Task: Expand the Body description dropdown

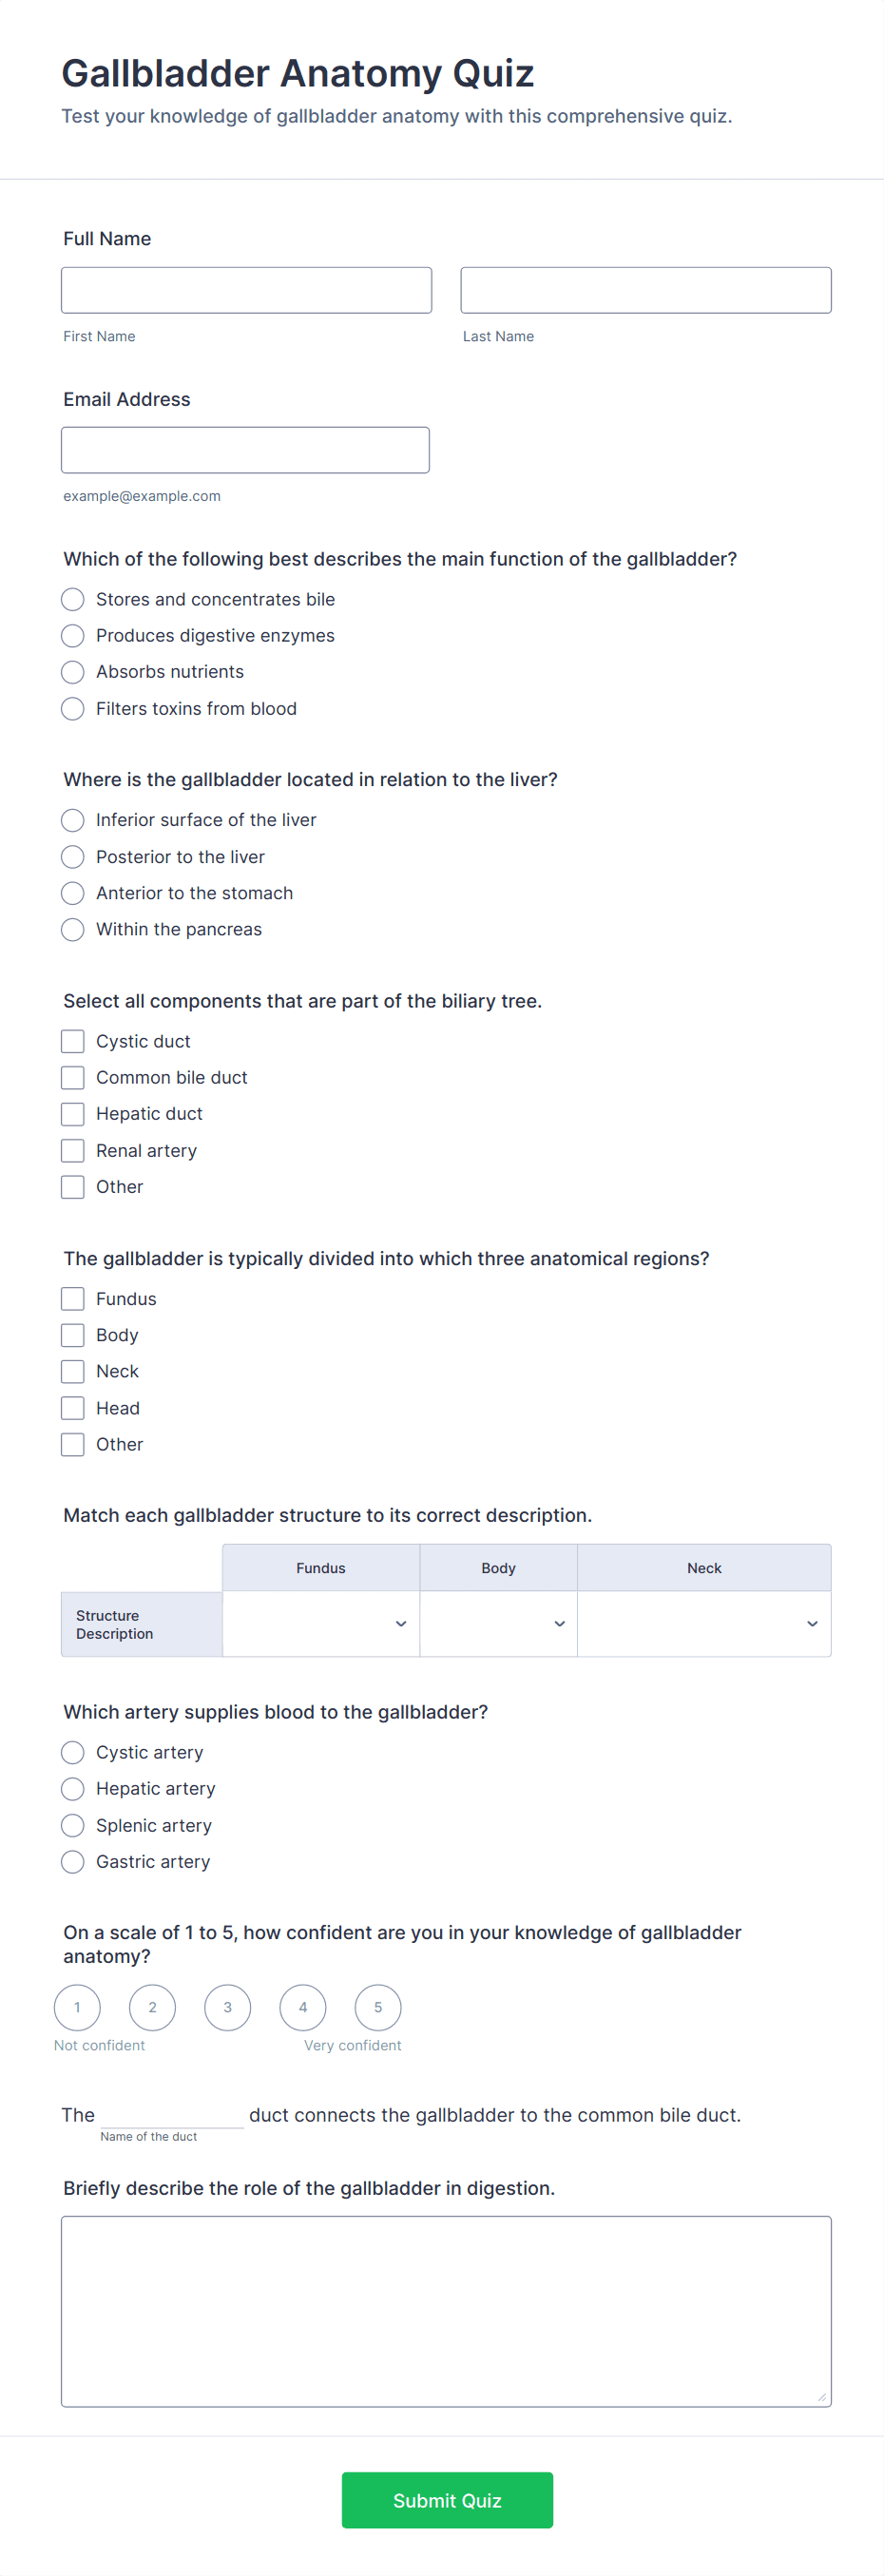Action: [x=498, y=1623]
